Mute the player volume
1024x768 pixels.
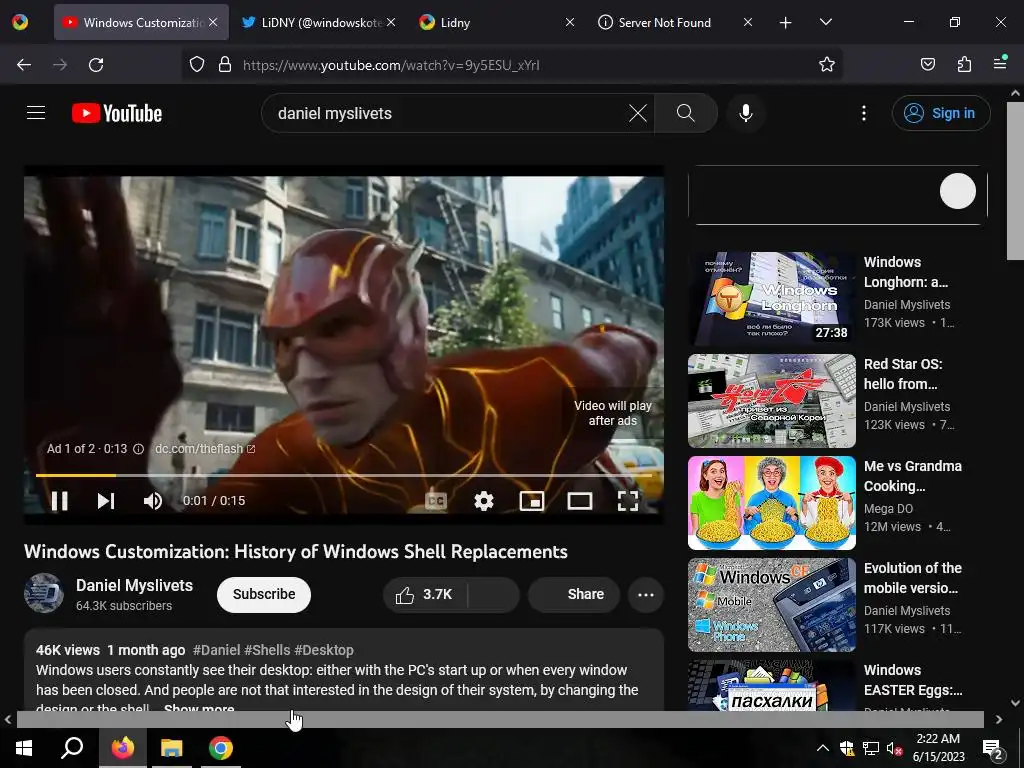(153, 501)
